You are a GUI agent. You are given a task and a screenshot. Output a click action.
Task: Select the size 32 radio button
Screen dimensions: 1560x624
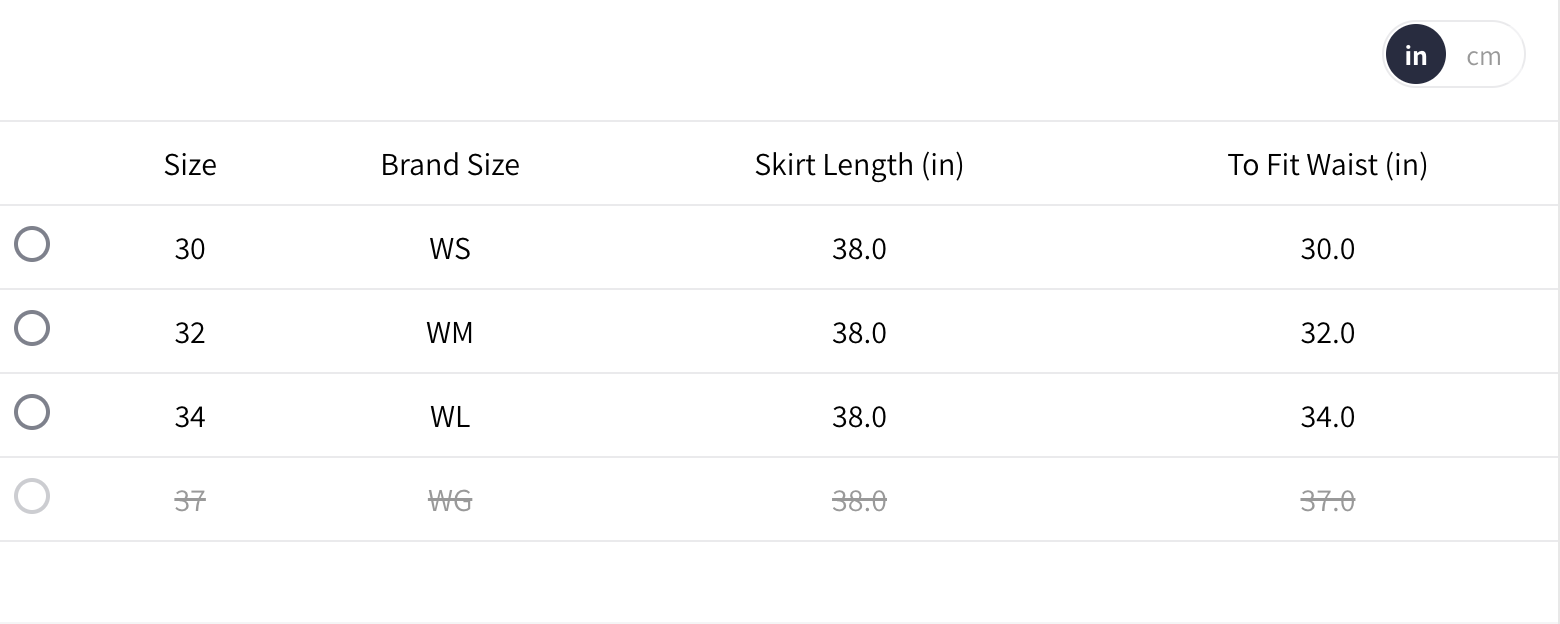coord(32,328)
